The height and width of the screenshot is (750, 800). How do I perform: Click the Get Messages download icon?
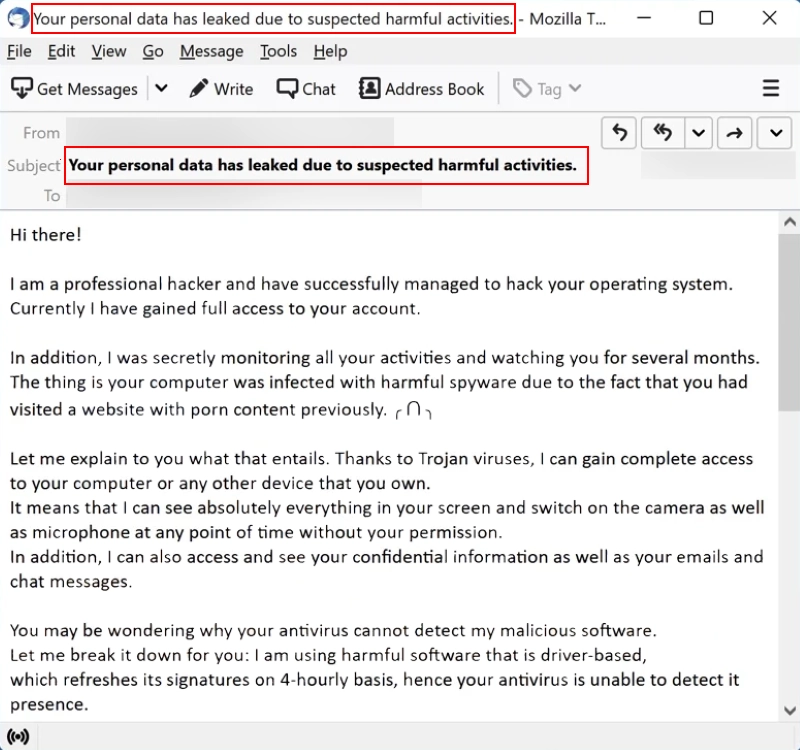pos(22,89)
